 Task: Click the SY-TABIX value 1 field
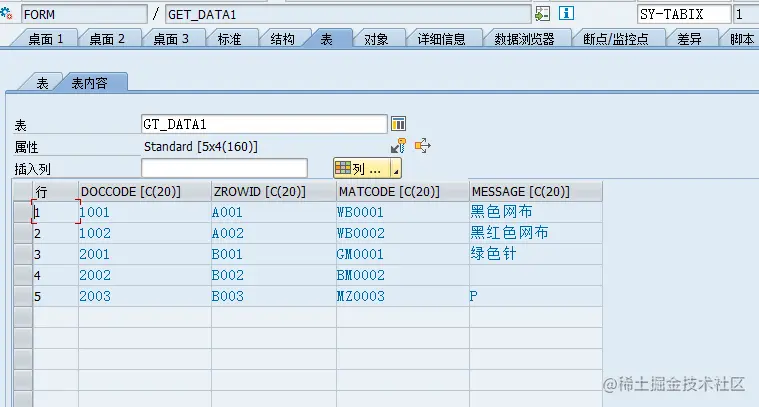click(x=746, y=14)
